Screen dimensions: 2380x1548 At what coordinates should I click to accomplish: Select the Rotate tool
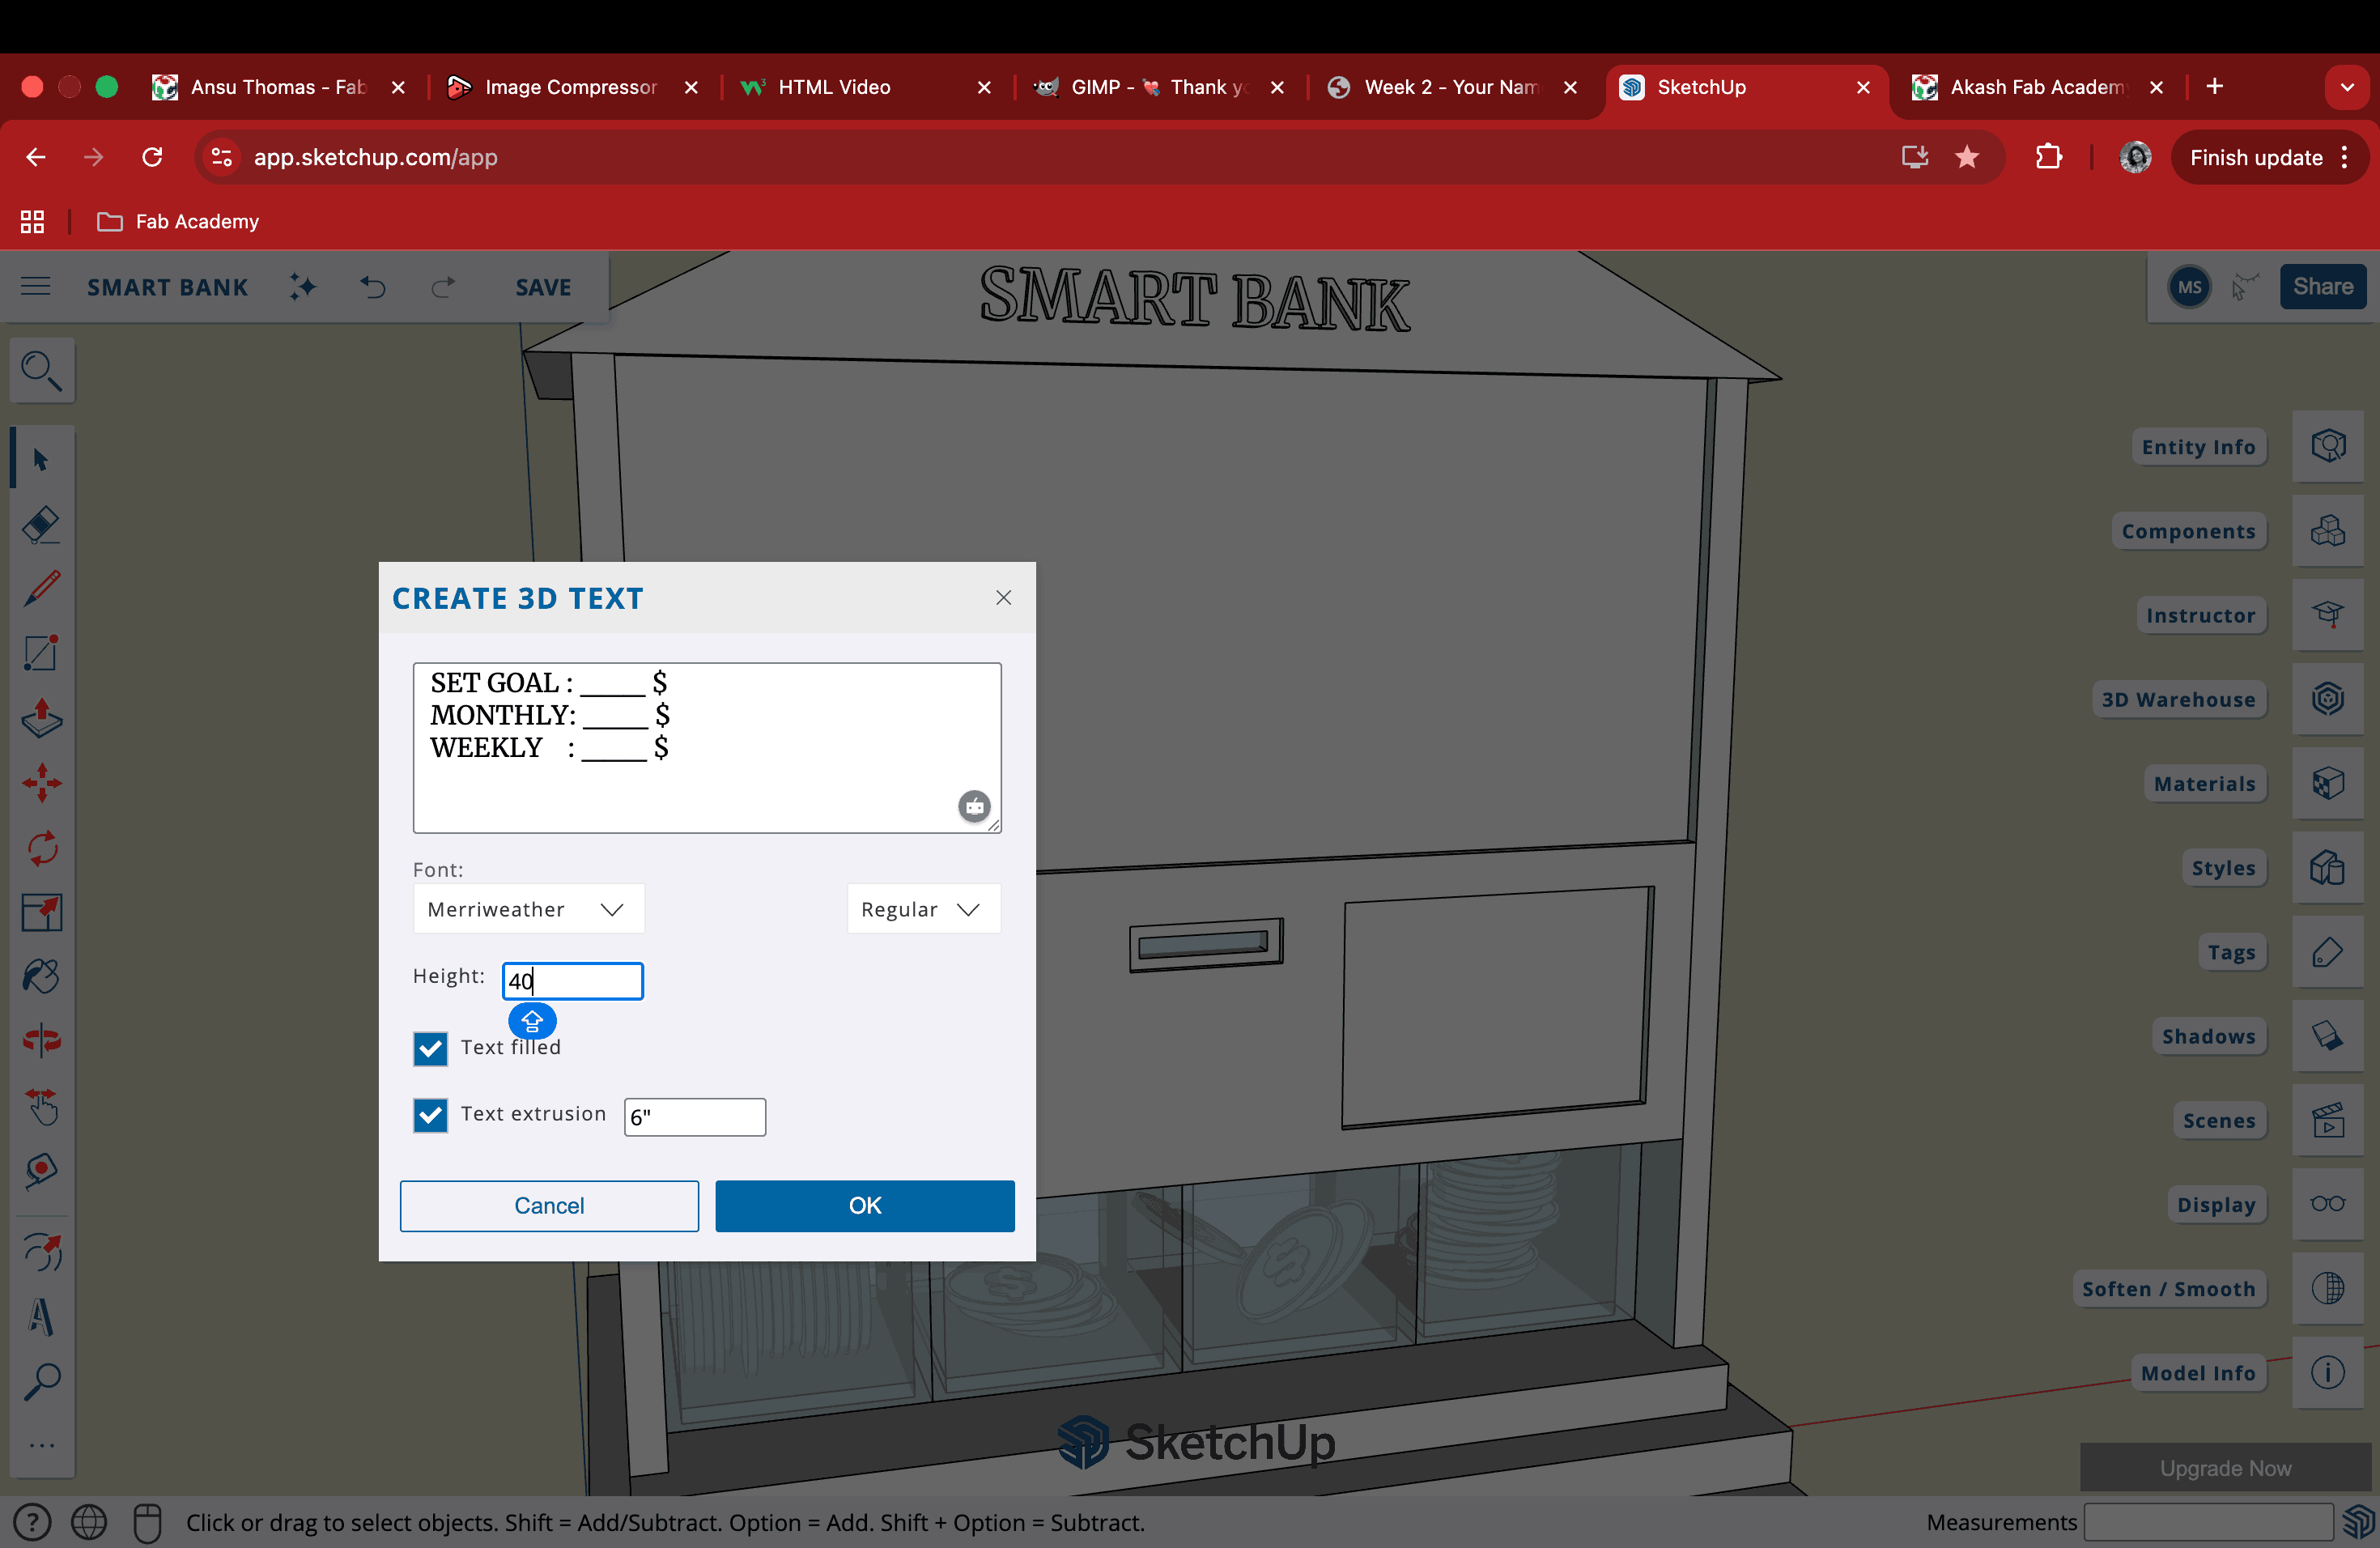click(x=41, y=848)
